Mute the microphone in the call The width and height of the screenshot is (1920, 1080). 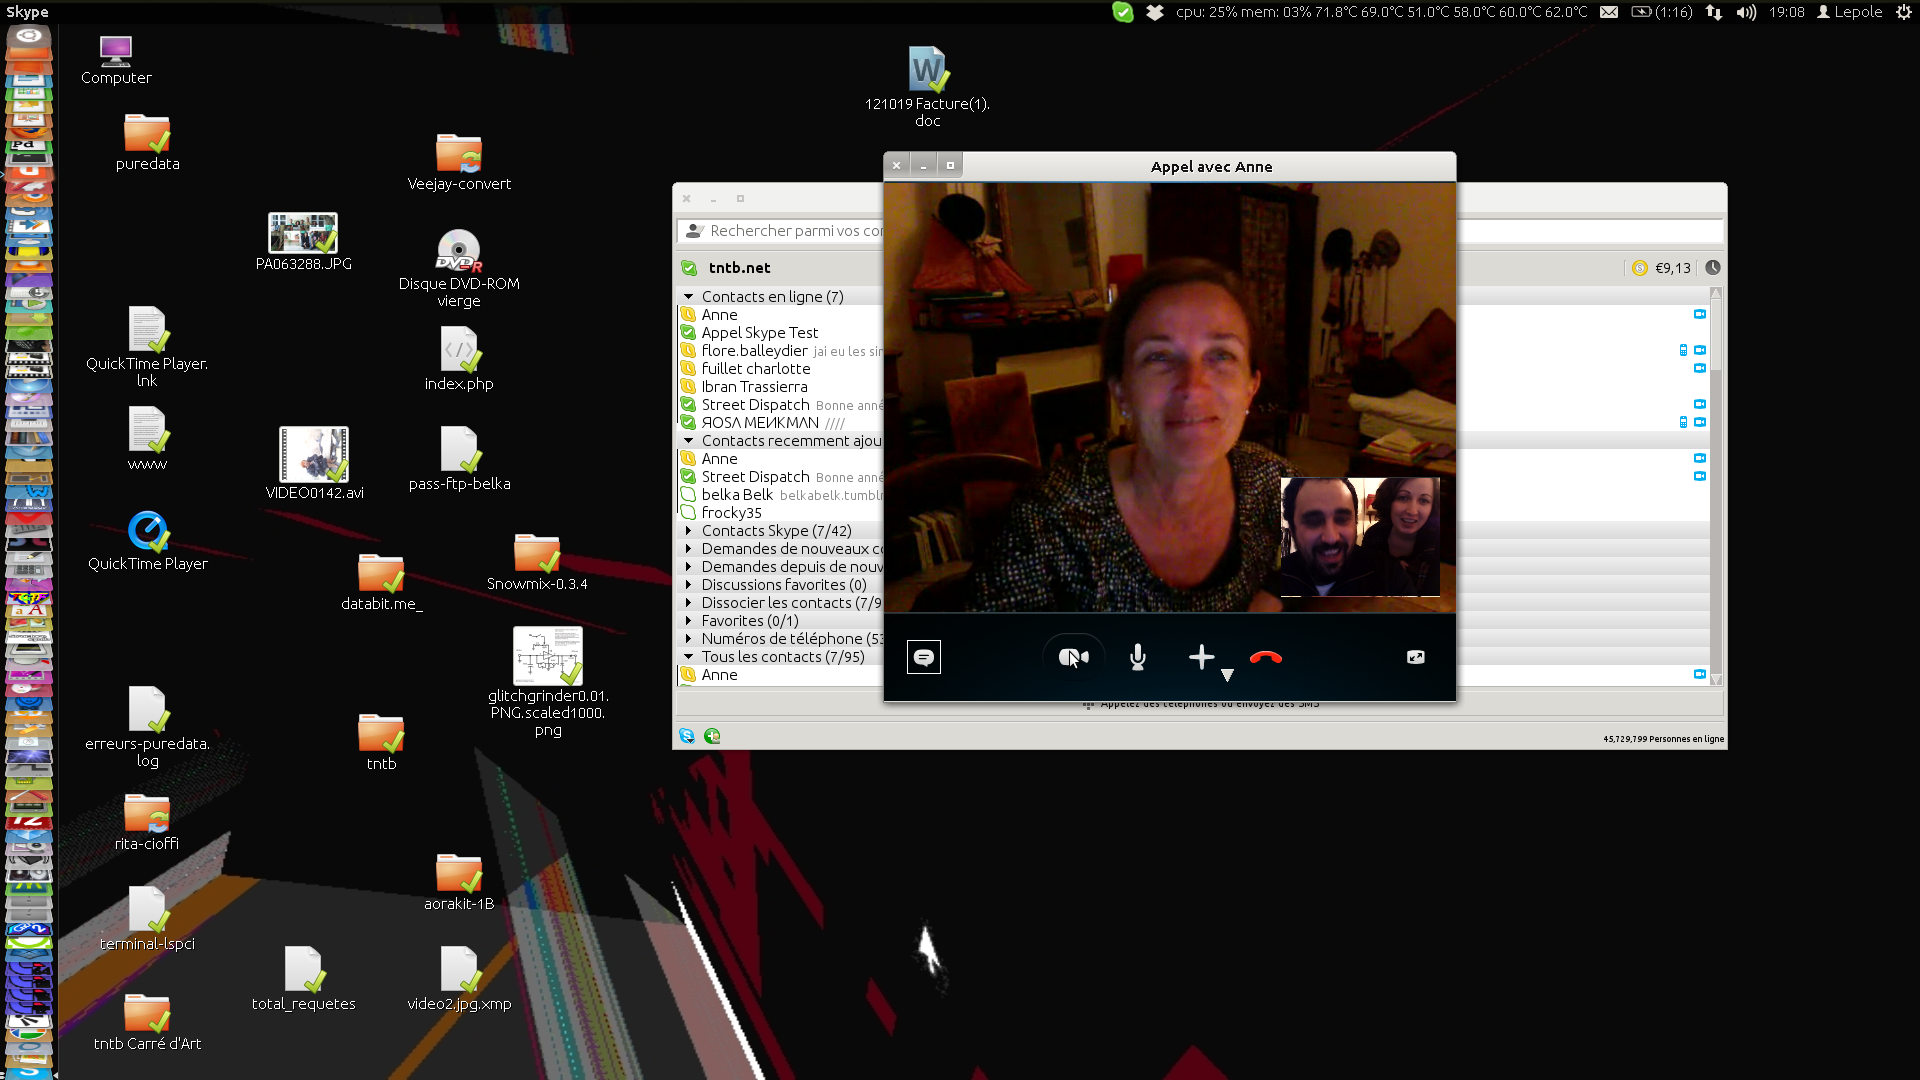(1137, 657)
